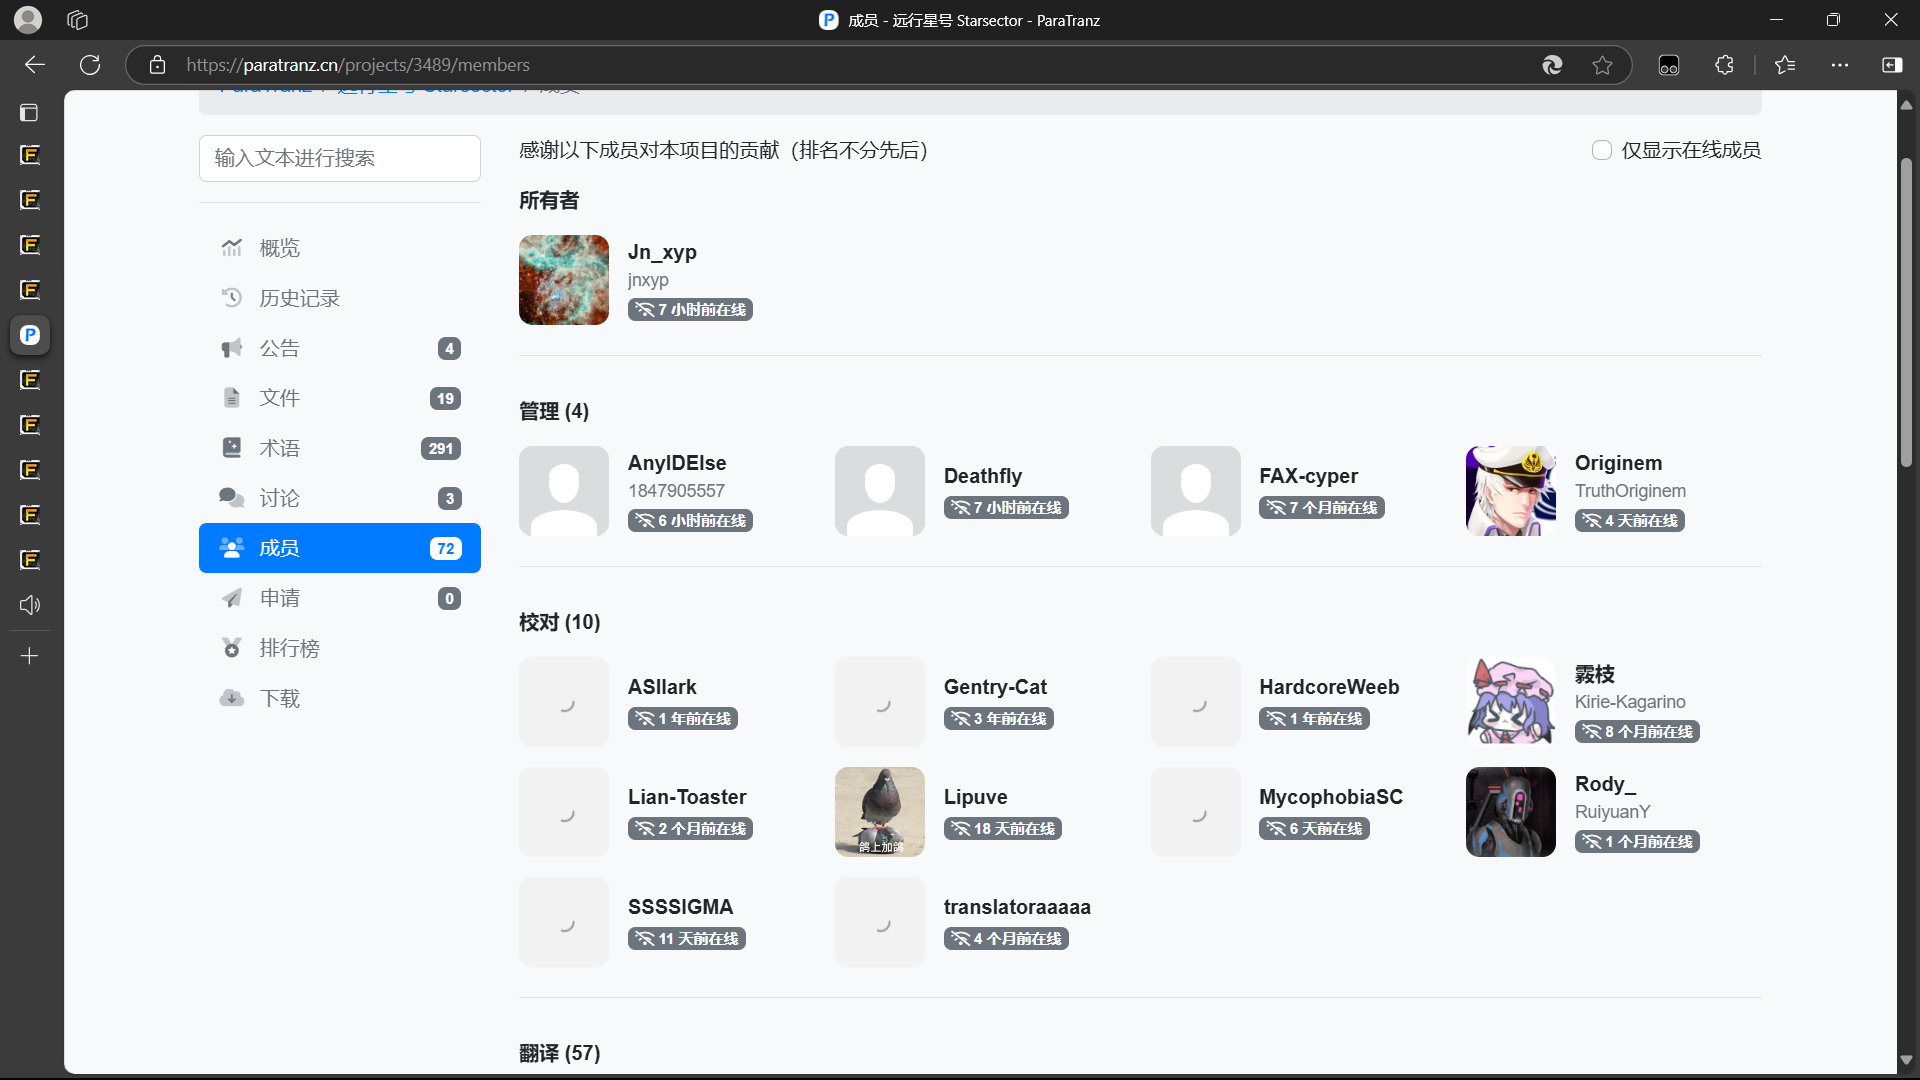Open the browser settings ... menu
The image size is (1920, 1080).
[1841, 65]
